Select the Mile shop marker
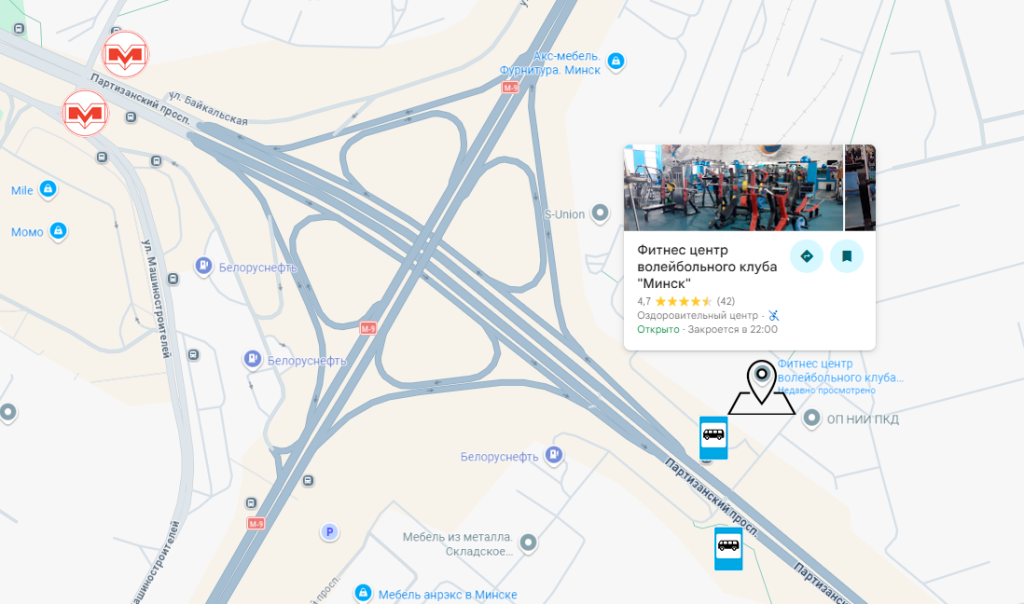 pyautogui.click(x=48, y=189)
